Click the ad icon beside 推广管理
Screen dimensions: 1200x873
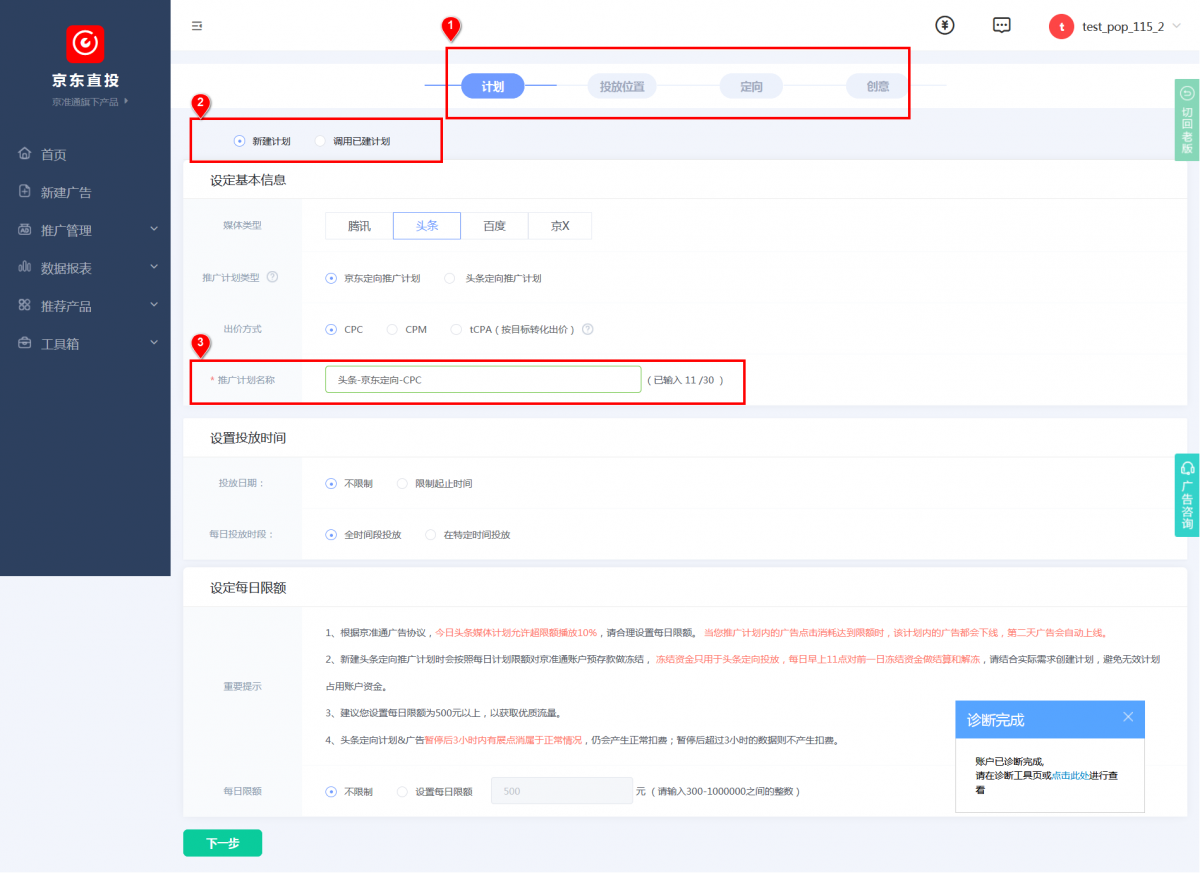pos(25,230)
